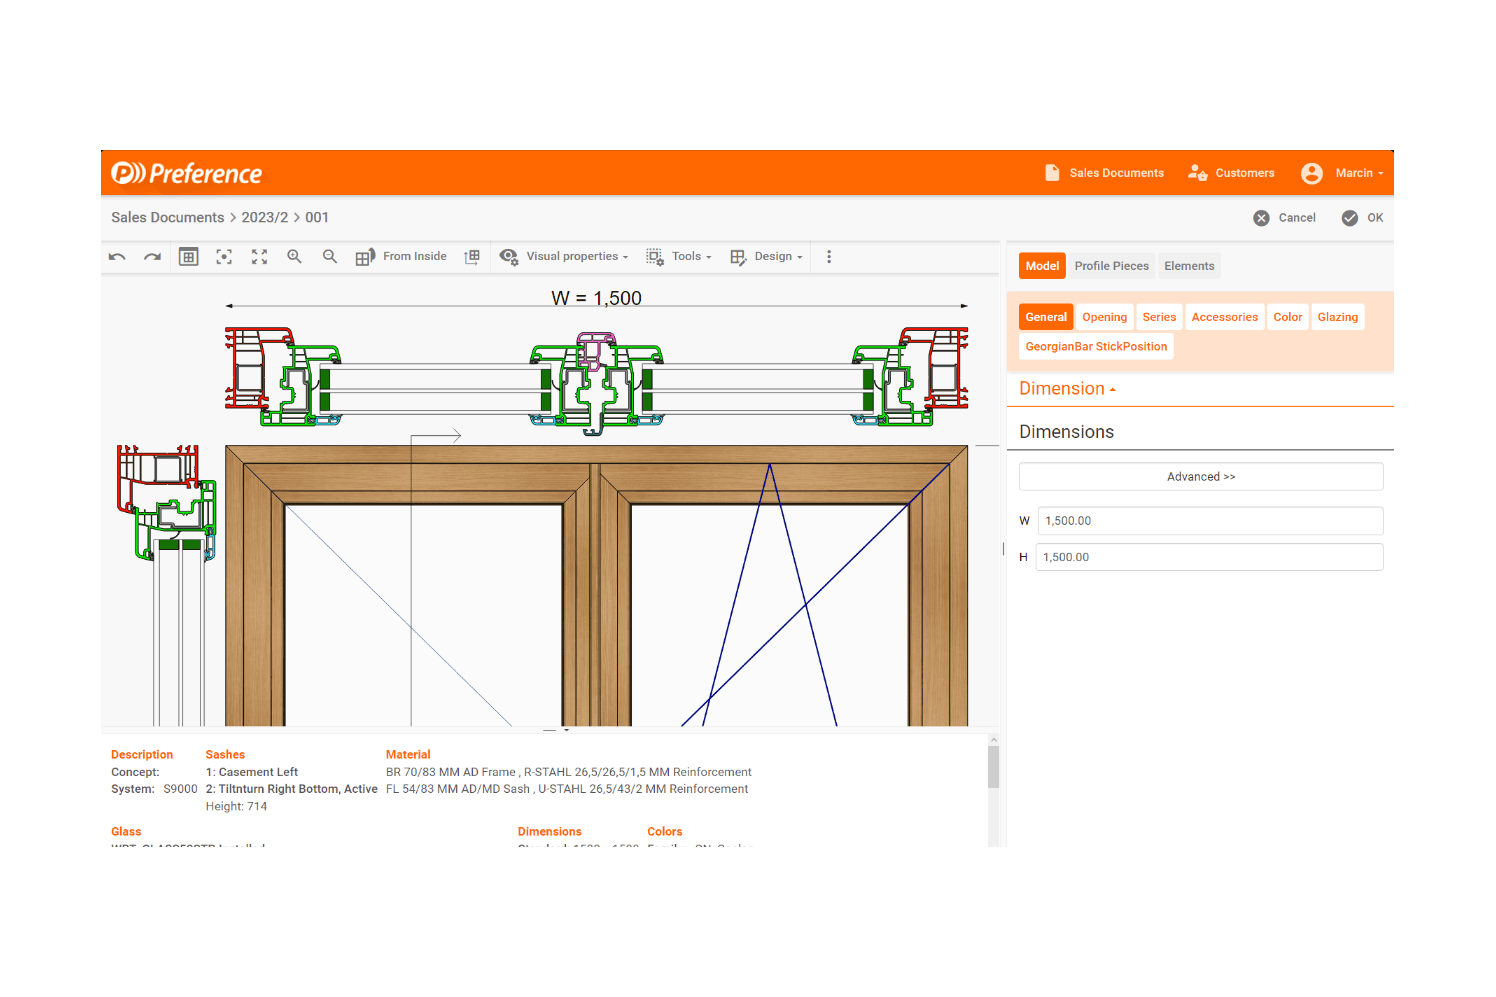Expand the Design dropdown menu
This screenshot has width=1496, height=997.
pyautogui.click(x=767, y=257)
